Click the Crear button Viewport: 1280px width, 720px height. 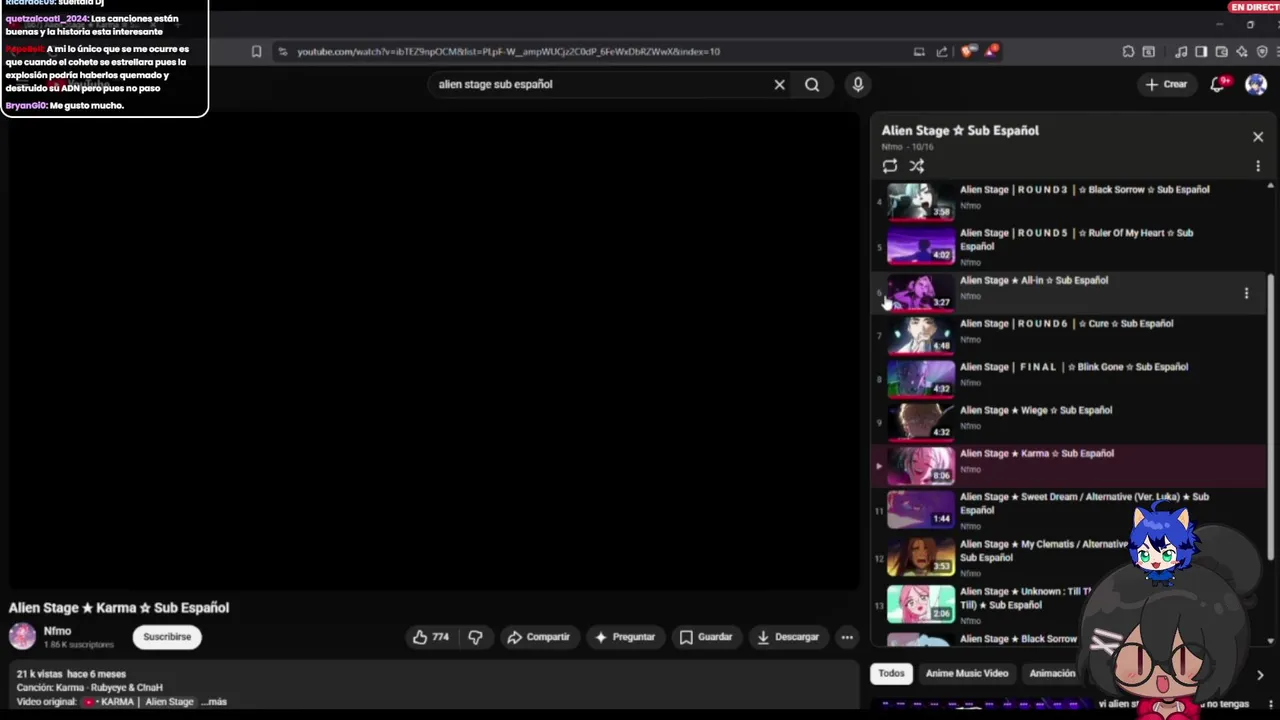click(1166, 85)
